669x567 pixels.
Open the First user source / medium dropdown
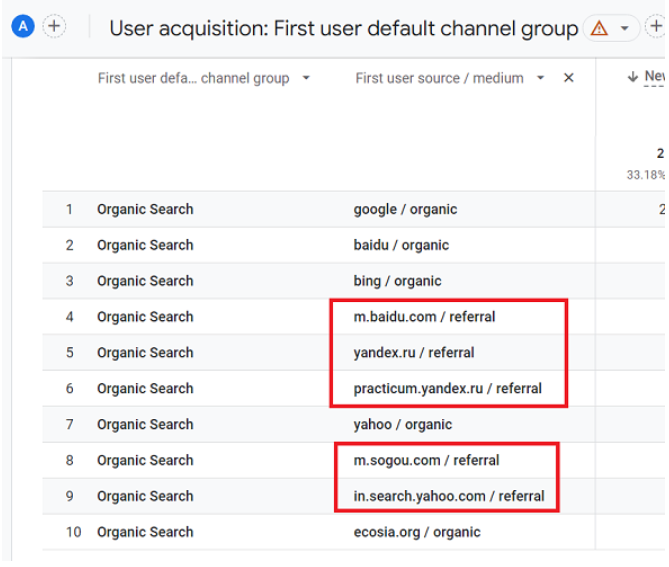point(541,78)
